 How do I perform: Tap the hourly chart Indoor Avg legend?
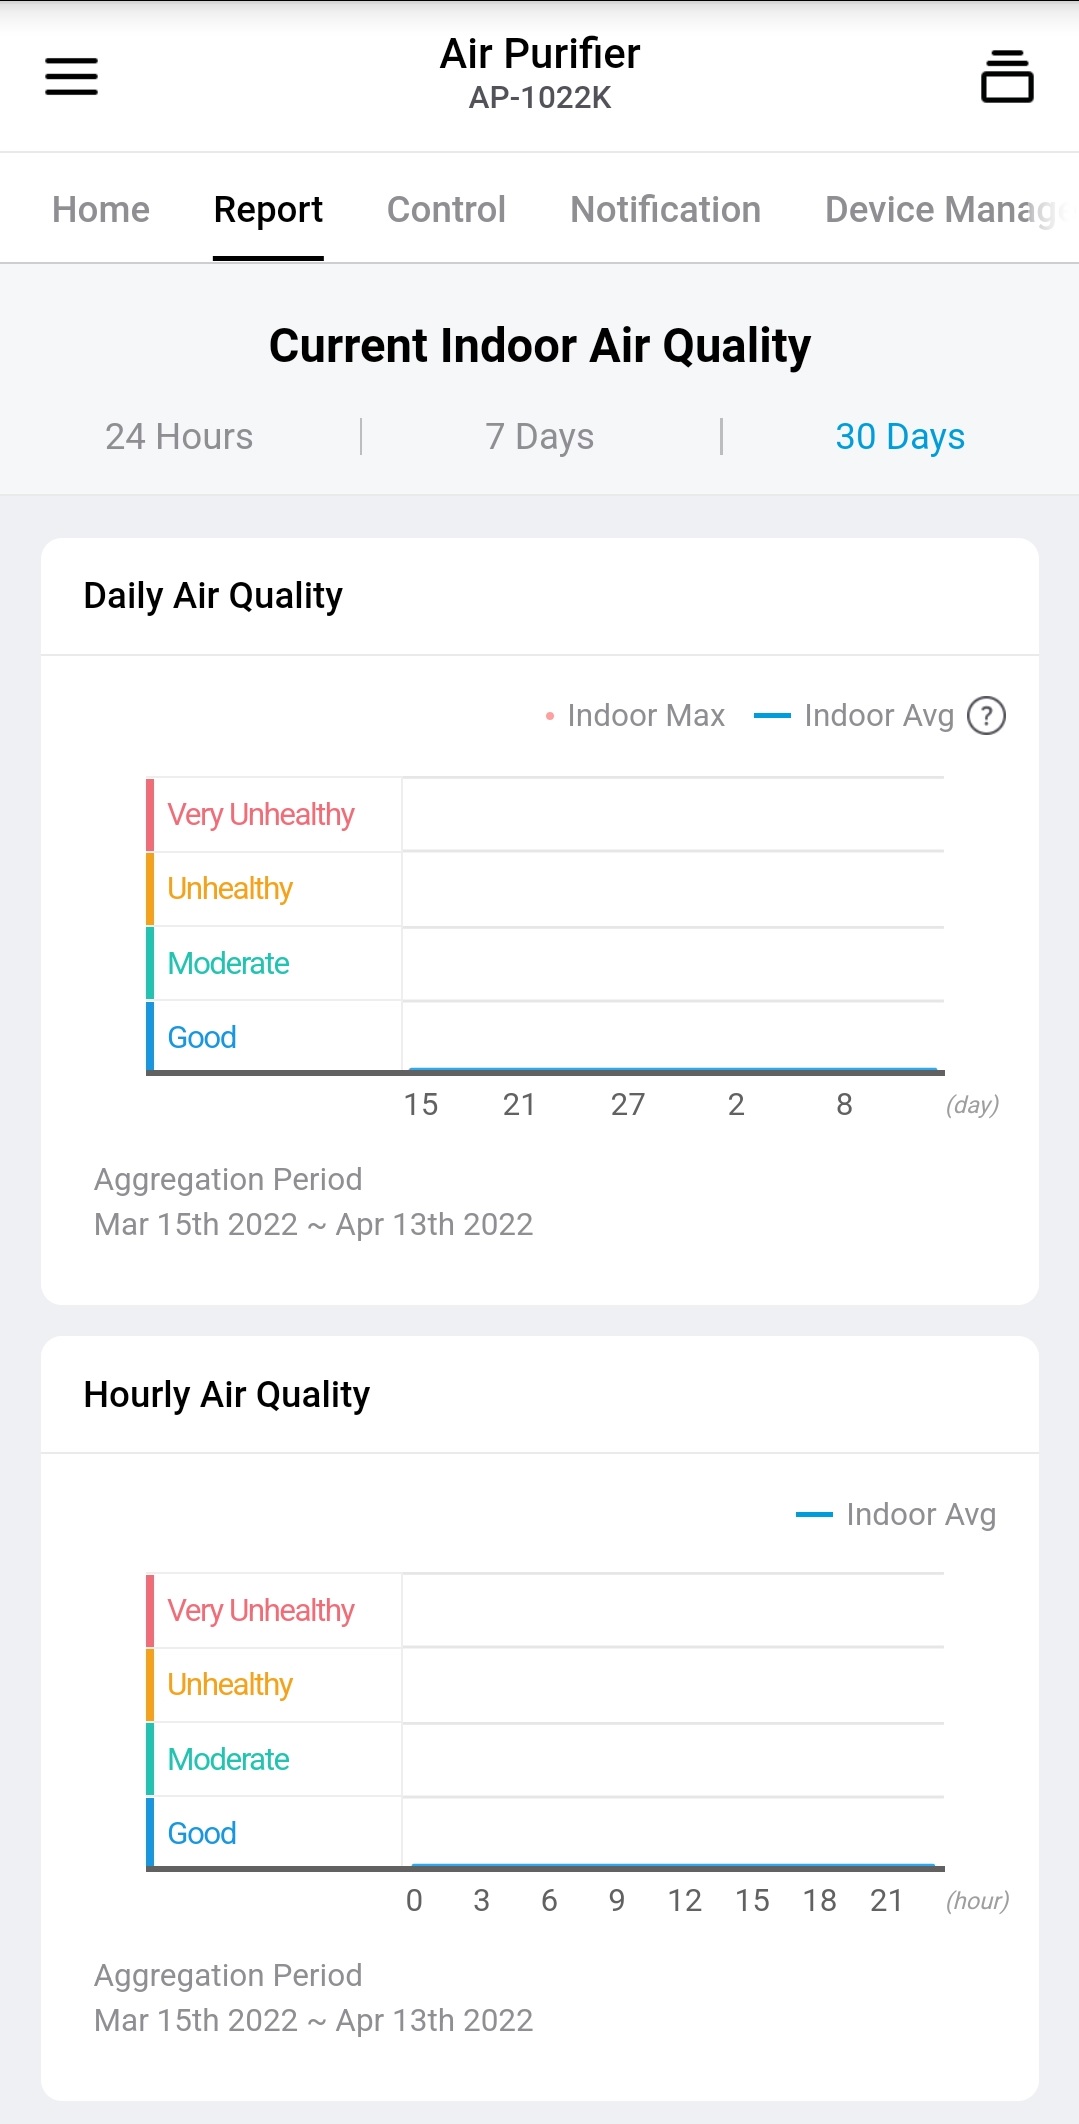click(897, 1515)
